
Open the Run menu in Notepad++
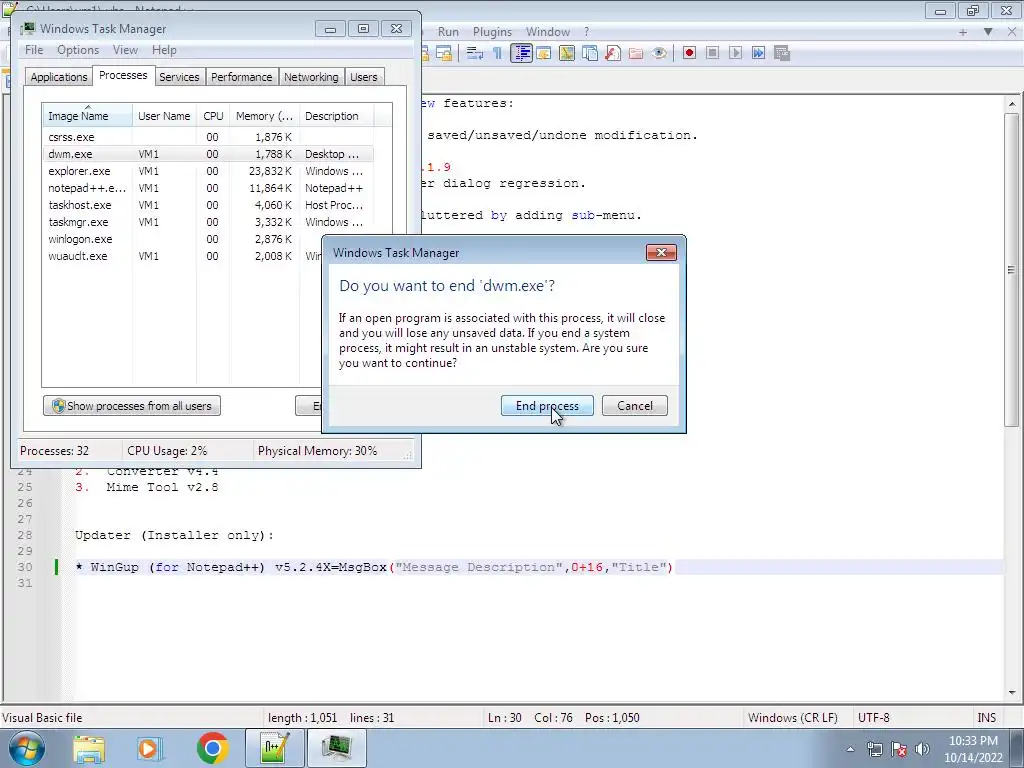448,31
